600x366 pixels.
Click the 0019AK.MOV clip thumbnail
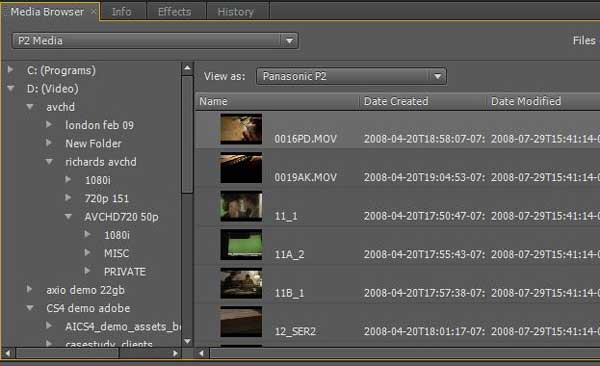(241, 168)
